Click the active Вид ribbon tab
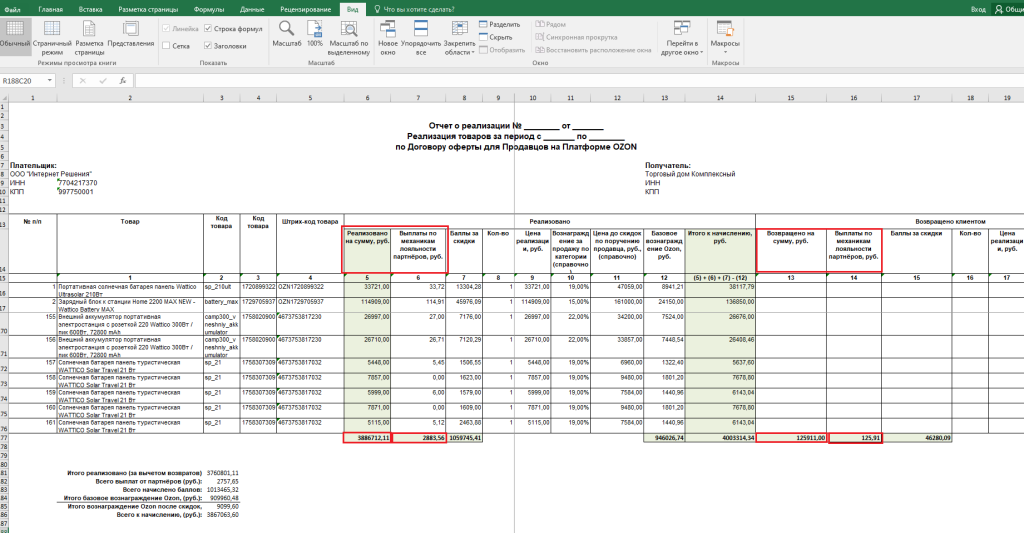This screenshot has width=1024, height=533. coord(353,10)
